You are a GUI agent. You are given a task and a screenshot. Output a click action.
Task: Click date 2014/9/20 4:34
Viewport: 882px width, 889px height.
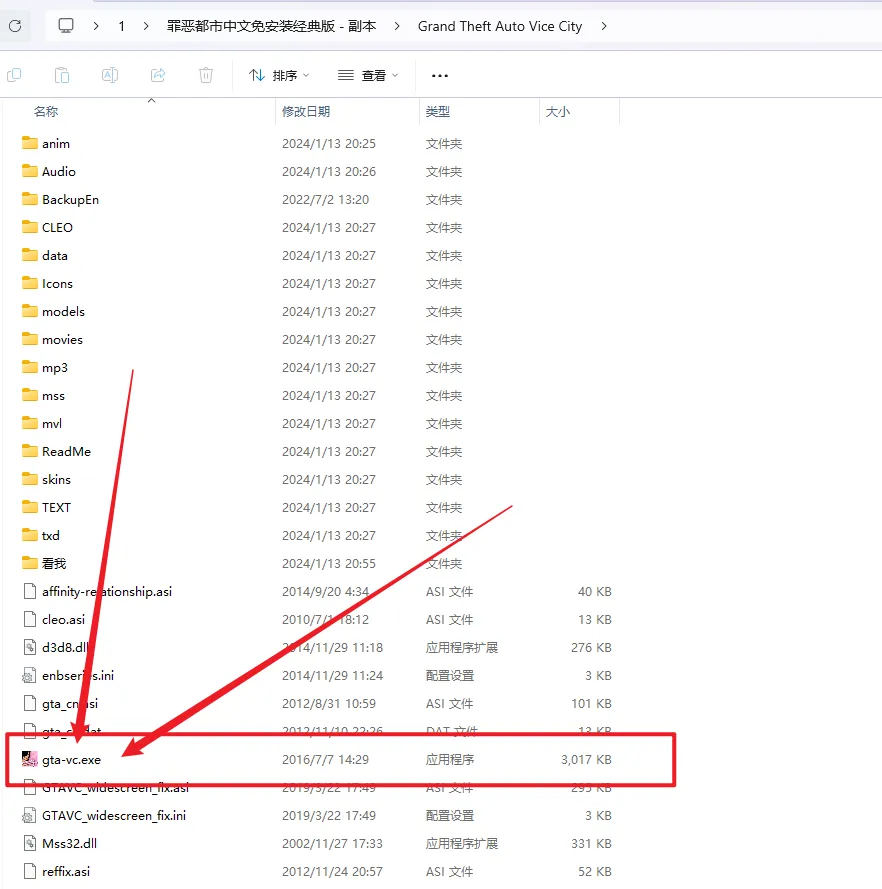click(x=325, y=592)
